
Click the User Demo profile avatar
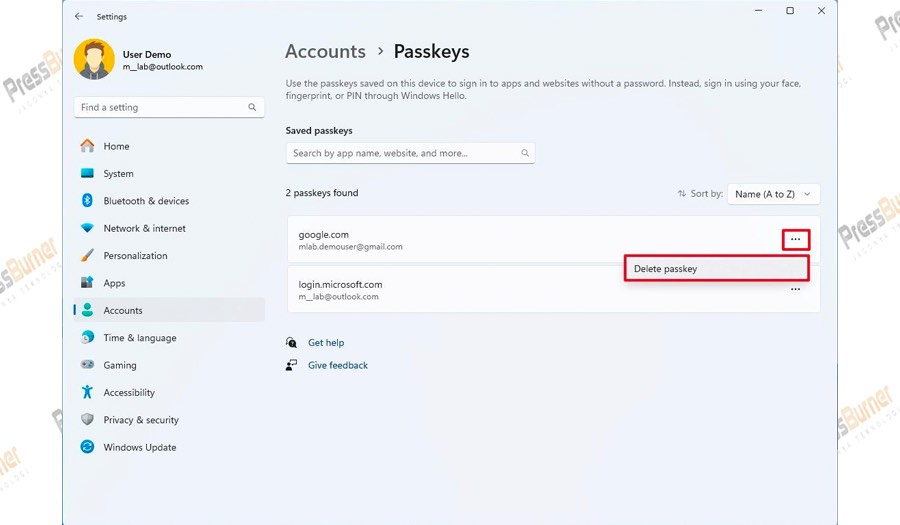[94, 60]
